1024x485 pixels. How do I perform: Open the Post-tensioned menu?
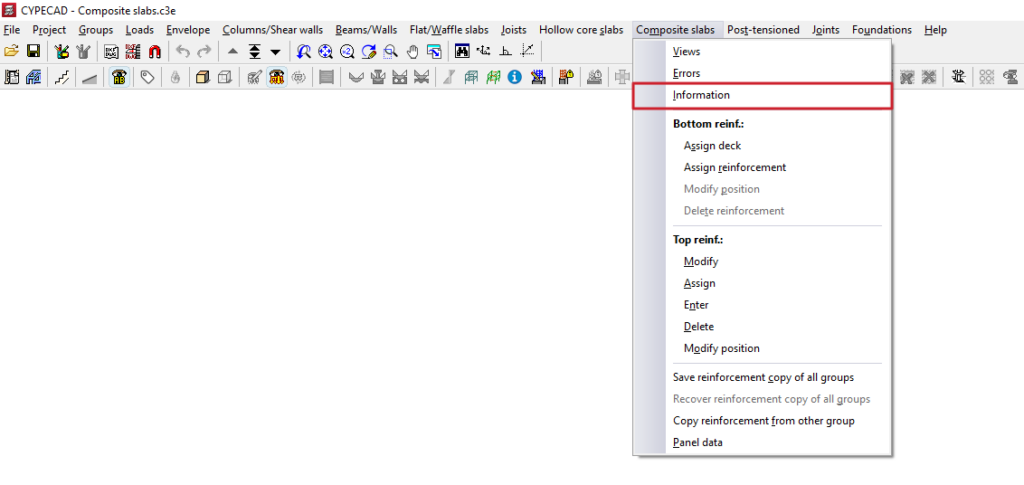pos(763,30)
